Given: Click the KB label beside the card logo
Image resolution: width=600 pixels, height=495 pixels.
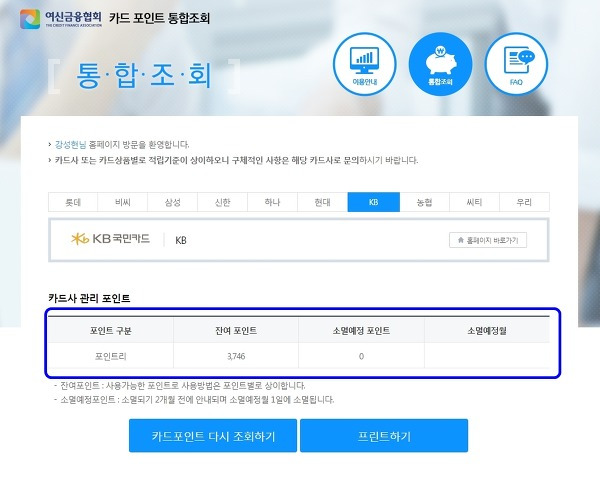Looking at the screenshot, I should 181,240.
